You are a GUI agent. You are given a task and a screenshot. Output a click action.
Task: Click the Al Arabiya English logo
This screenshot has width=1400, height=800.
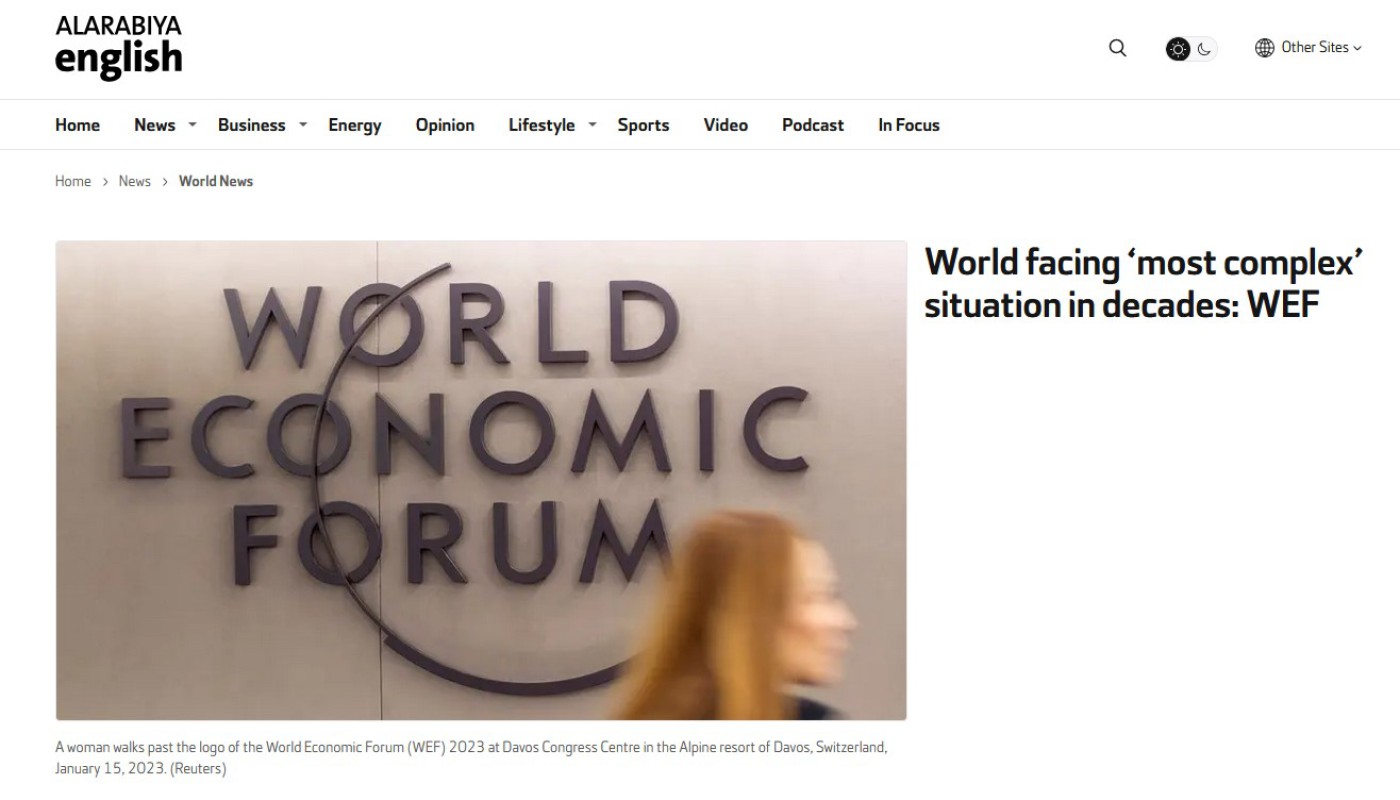click(118, 48)
